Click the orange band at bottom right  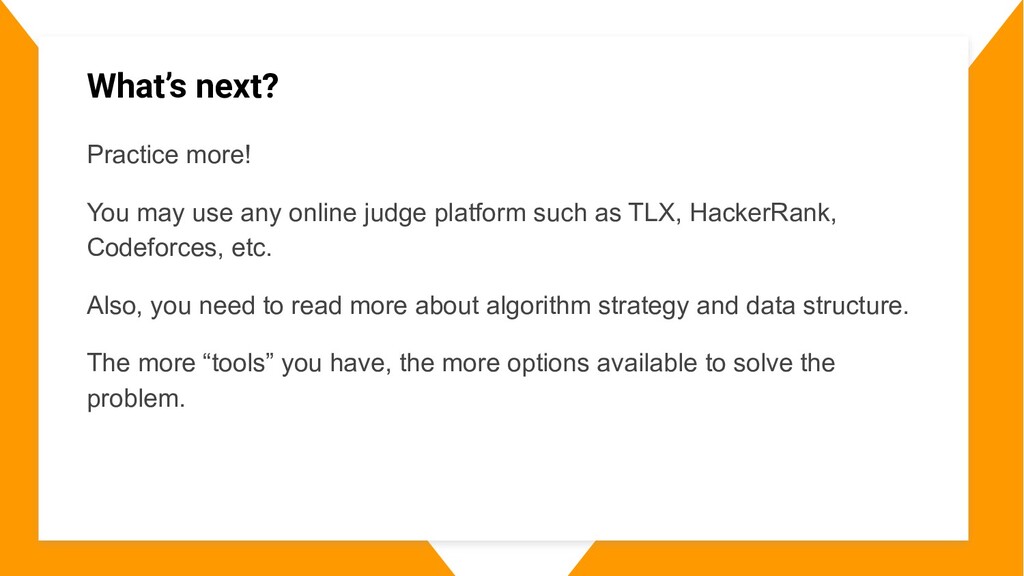(797, 558)
